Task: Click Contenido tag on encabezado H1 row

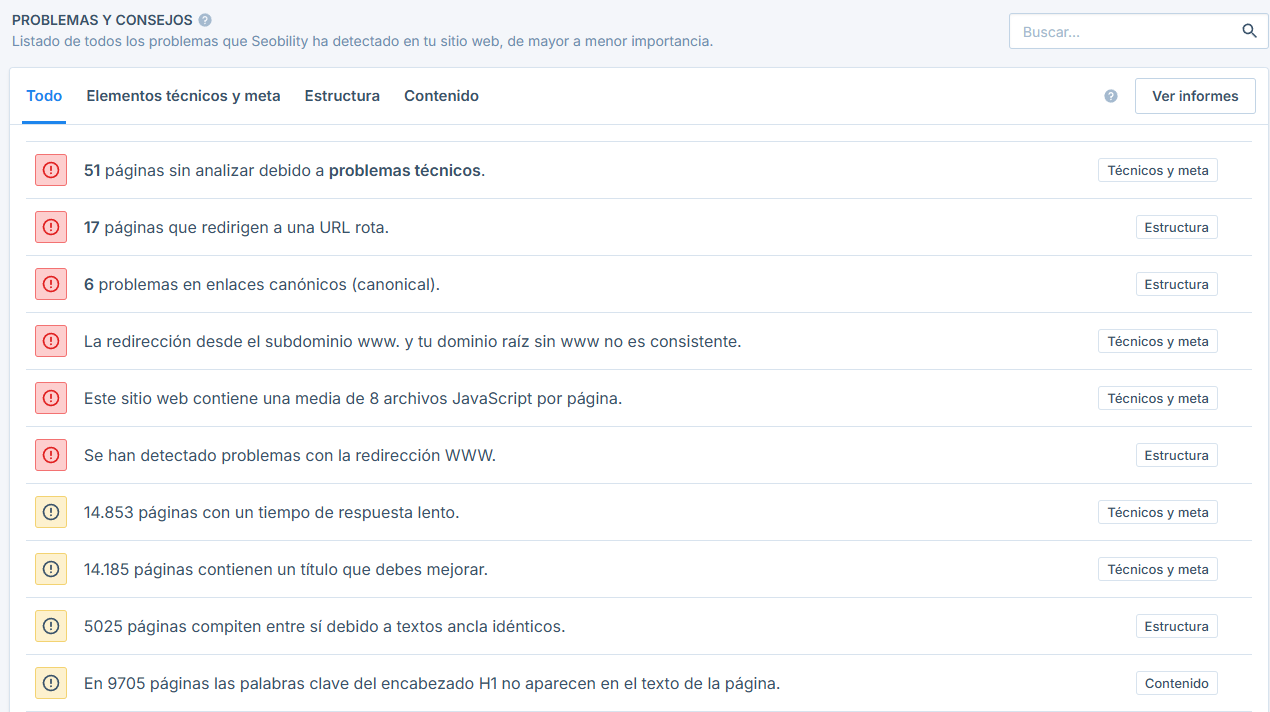Action: tap(1176, 683)
